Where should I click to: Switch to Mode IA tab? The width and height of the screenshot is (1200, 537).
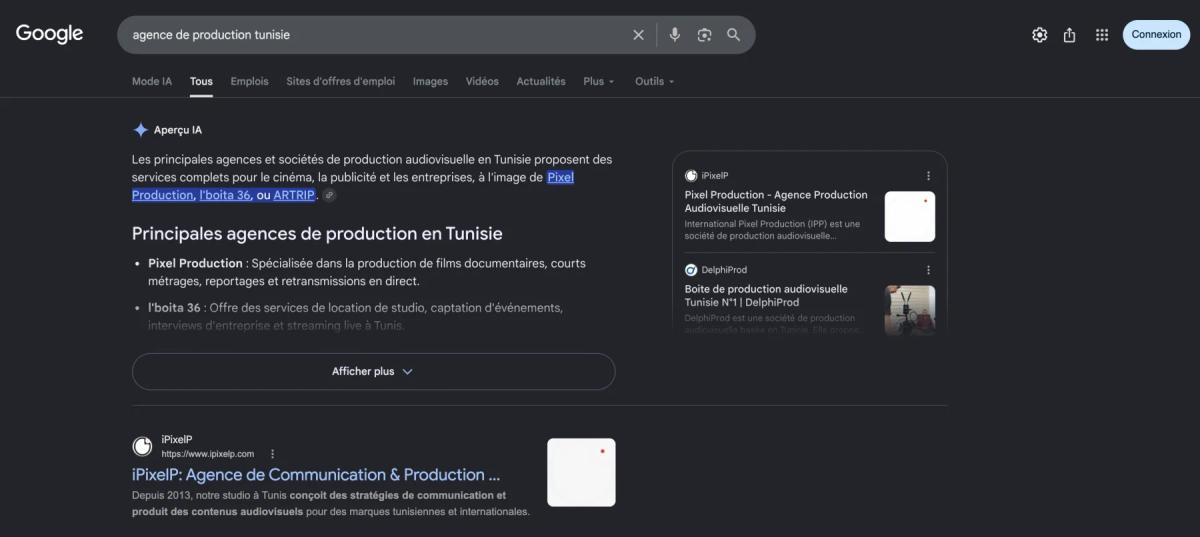pyautogui.click(x=152, y=81)
